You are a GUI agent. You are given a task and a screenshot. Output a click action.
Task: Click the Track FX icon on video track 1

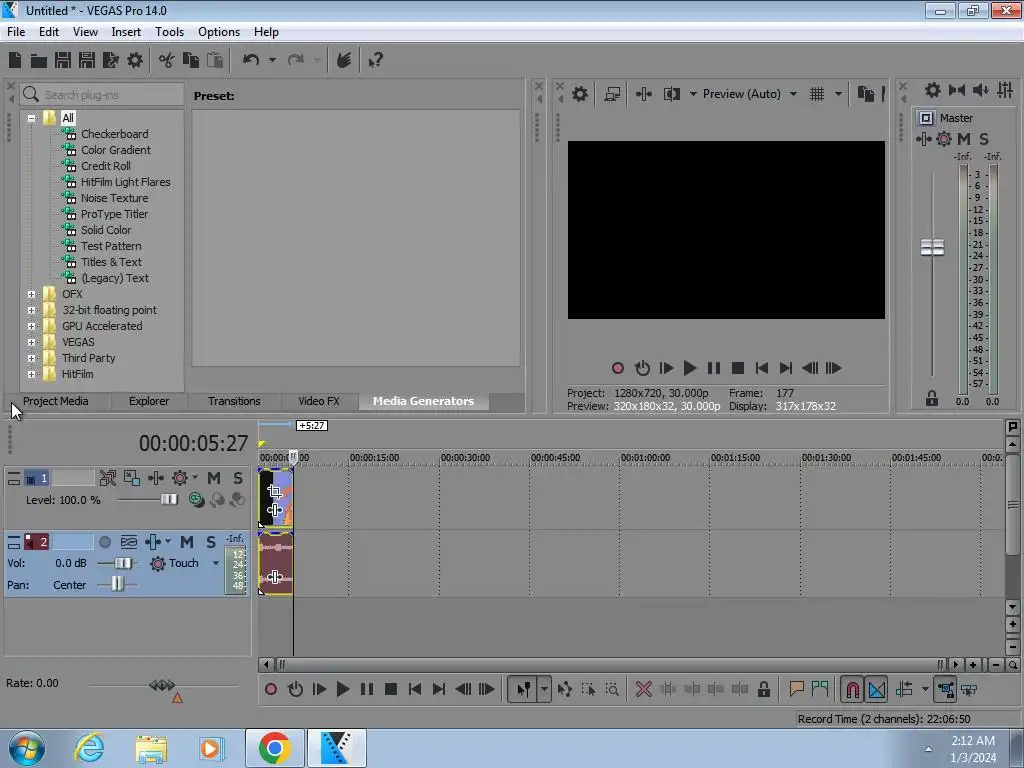coord(155,478)
